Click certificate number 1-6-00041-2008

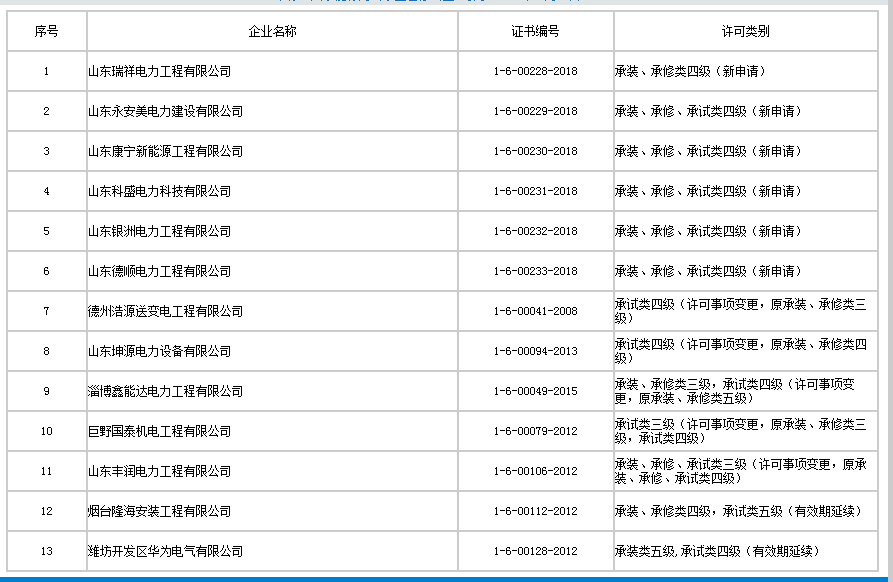535,312
